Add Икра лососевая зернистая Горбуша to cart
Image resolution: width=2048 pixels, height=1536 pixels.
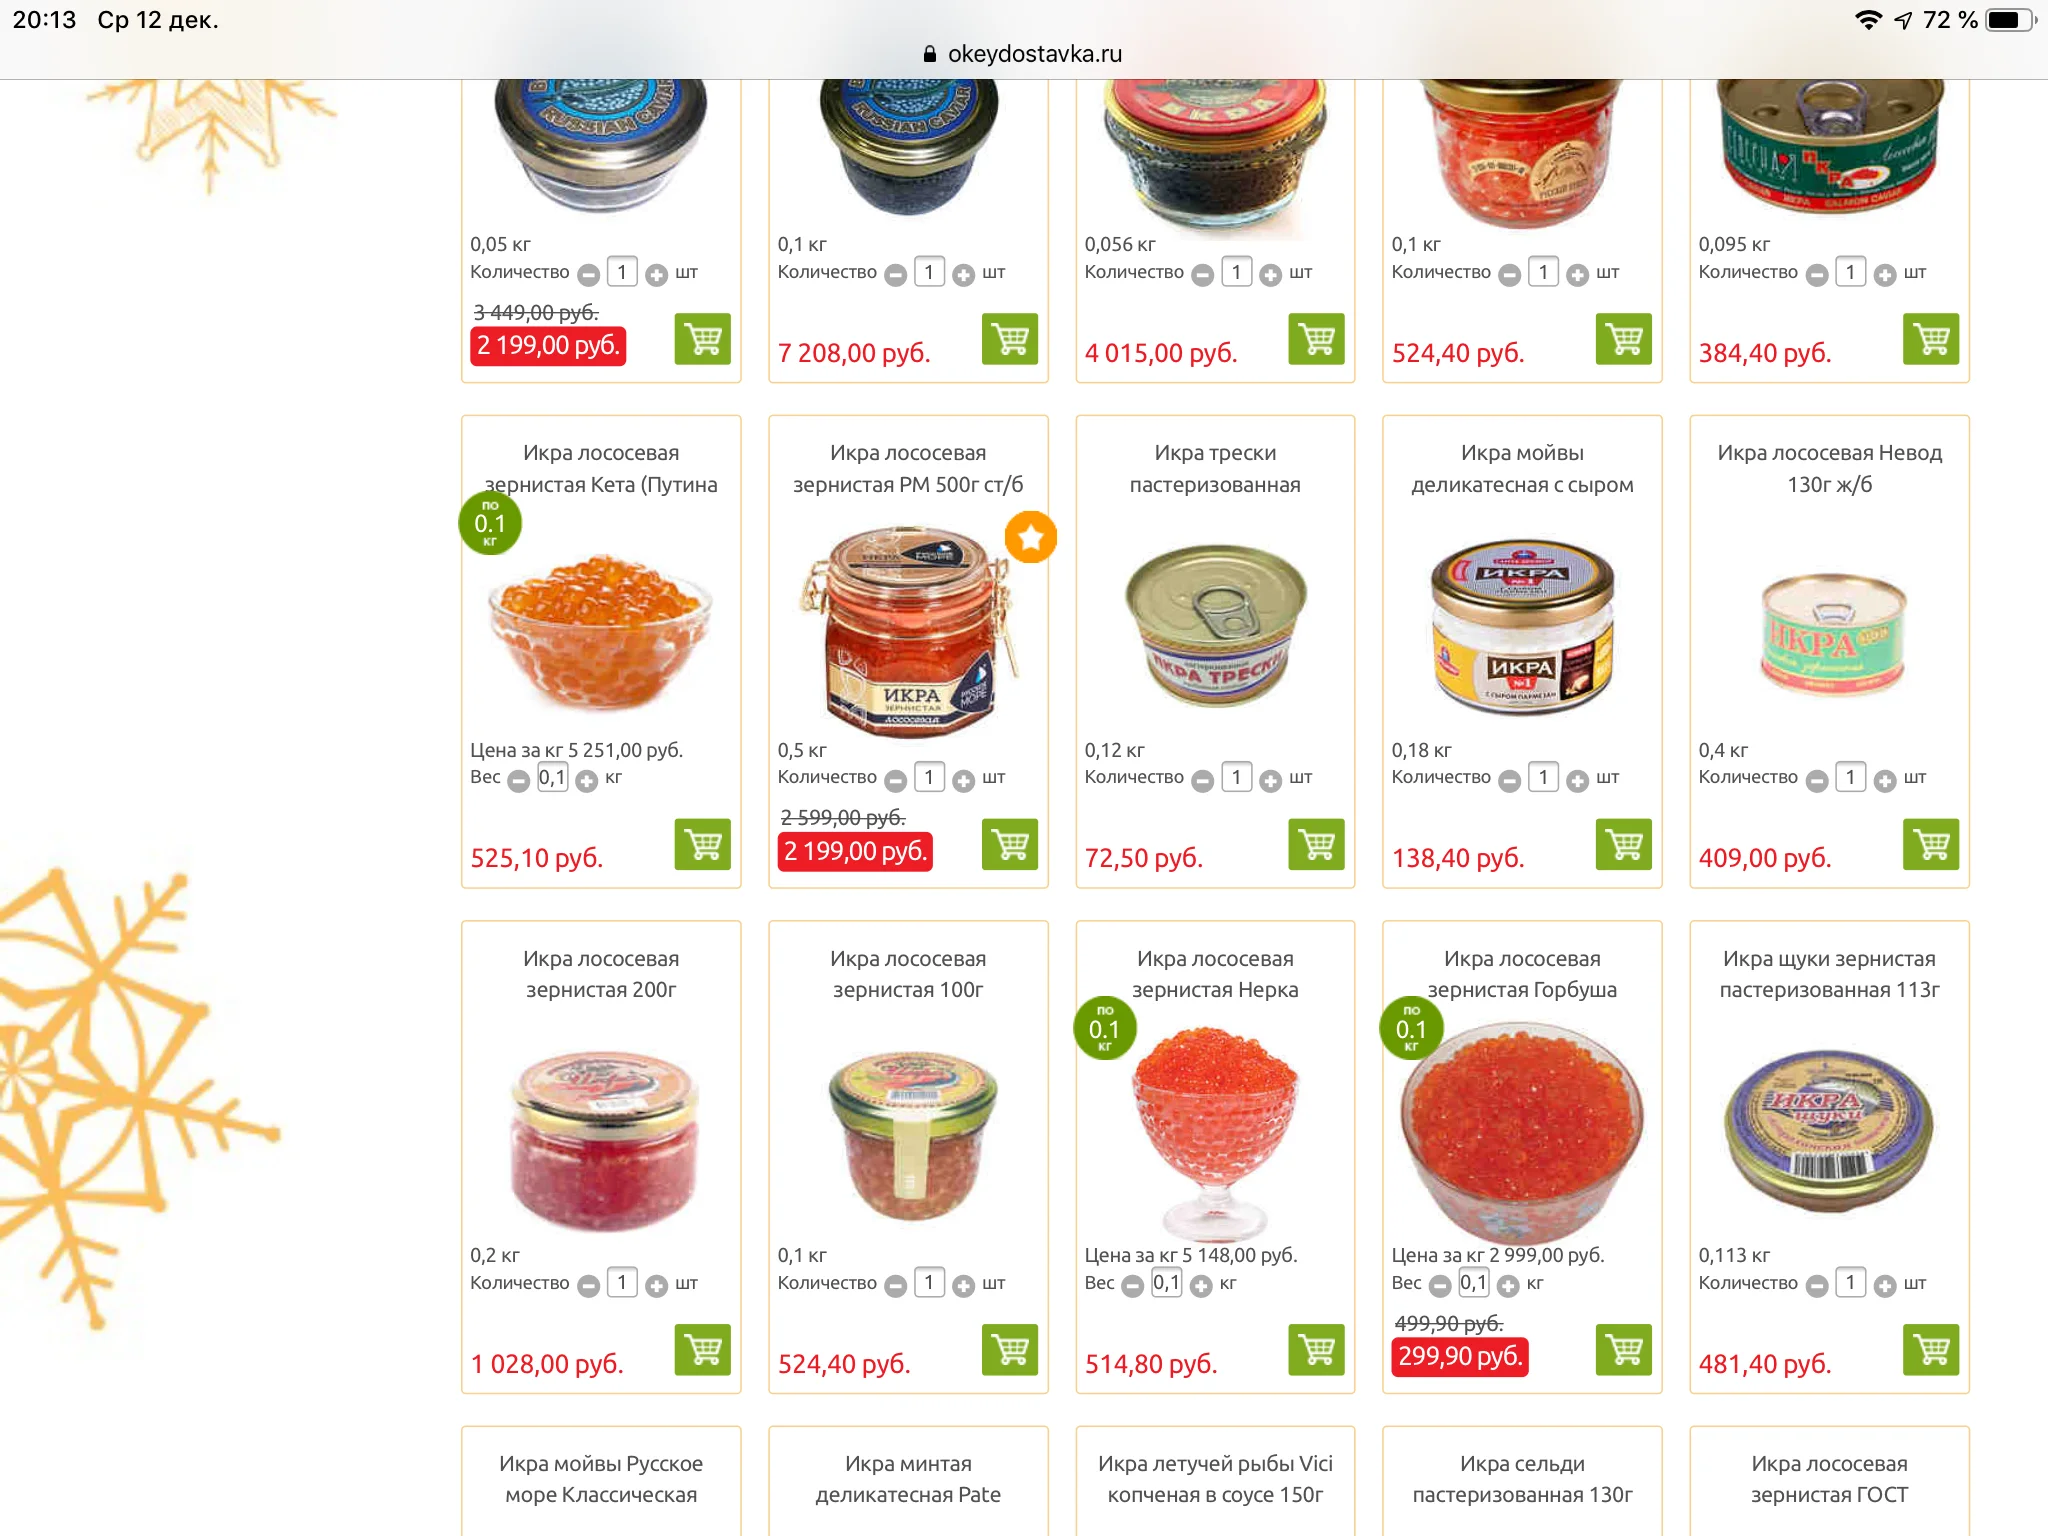(1623, 1350)
